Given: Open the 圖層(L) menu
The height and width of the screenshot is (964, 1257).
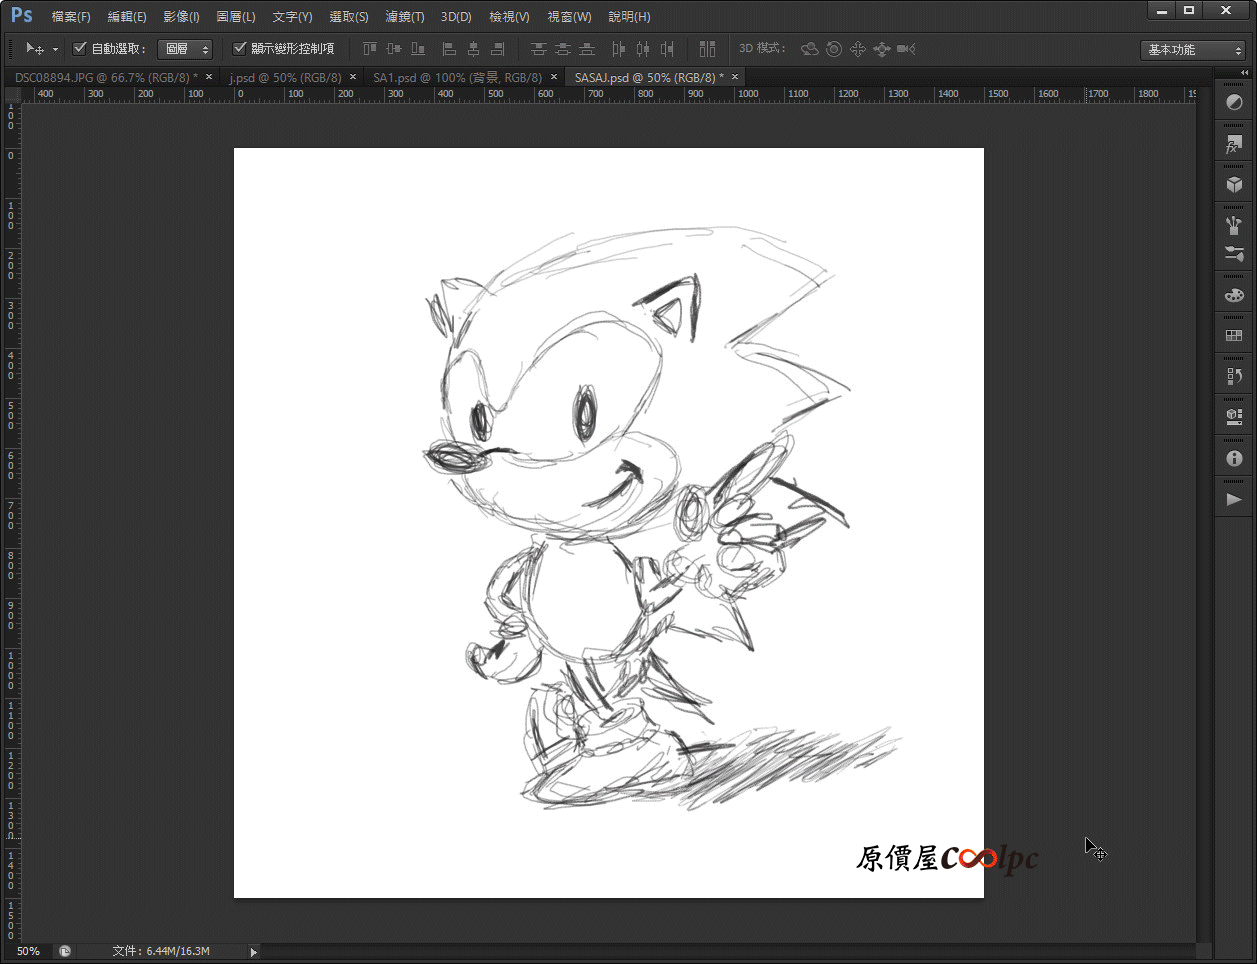Looking at the screenshot, I should click(236, 17).
